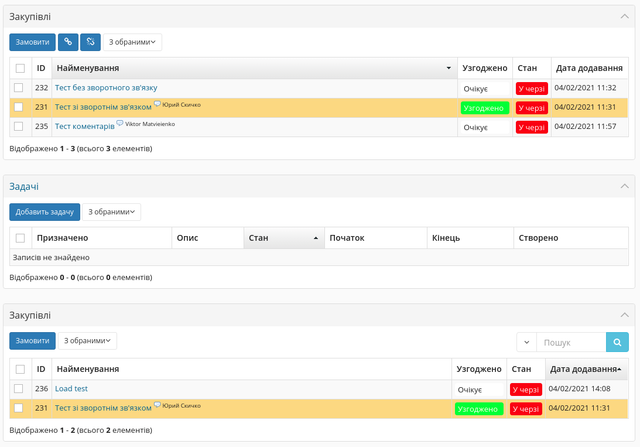This screenshot has width=640, height=447.
Task: Click У черзі status badge in row 232
Action: (x=532, y=89)
